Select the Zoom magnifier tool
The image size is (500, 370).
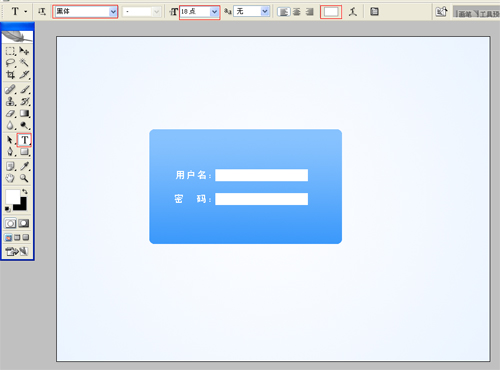[24, 178]
